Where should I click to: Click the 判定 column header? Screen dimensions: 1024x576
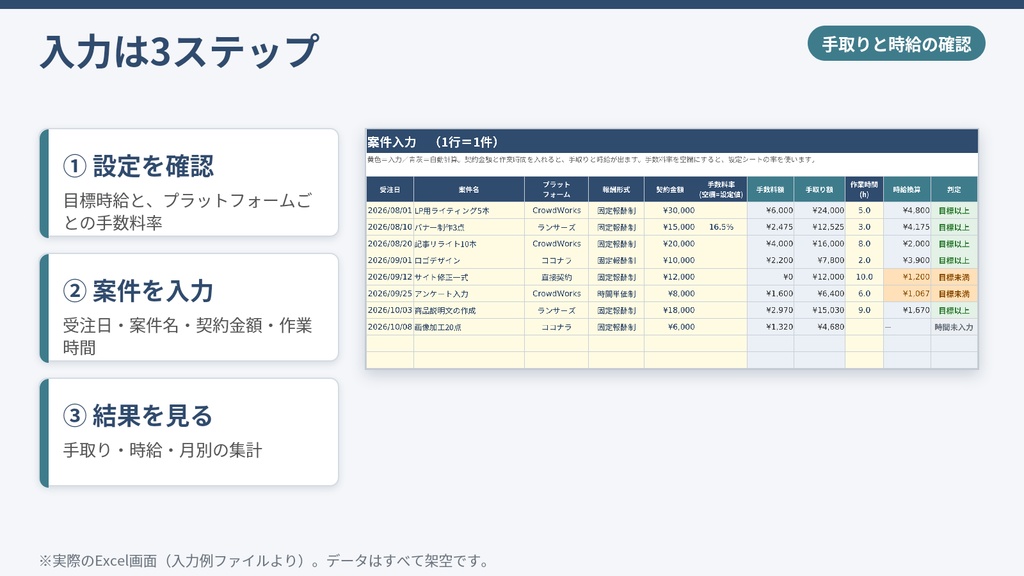(954, 189)
